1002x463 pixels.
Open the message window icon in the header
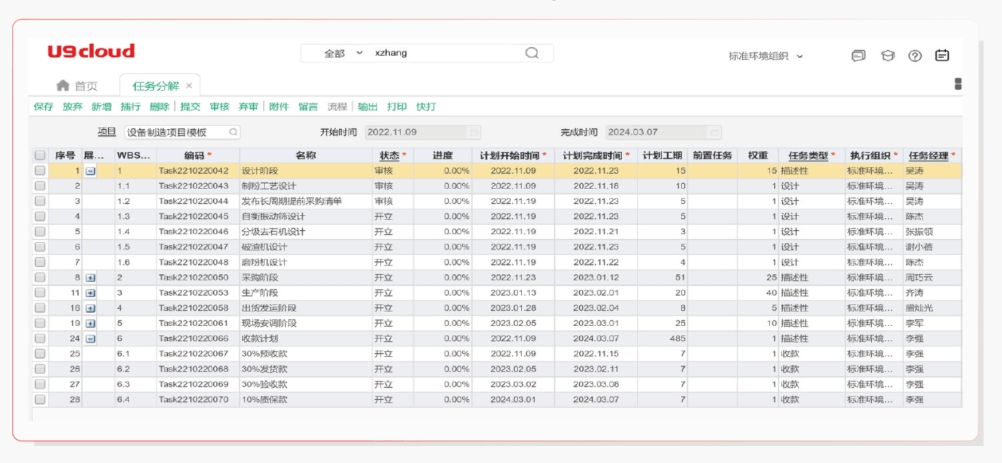pyautogui.click(x=858, y=56)
